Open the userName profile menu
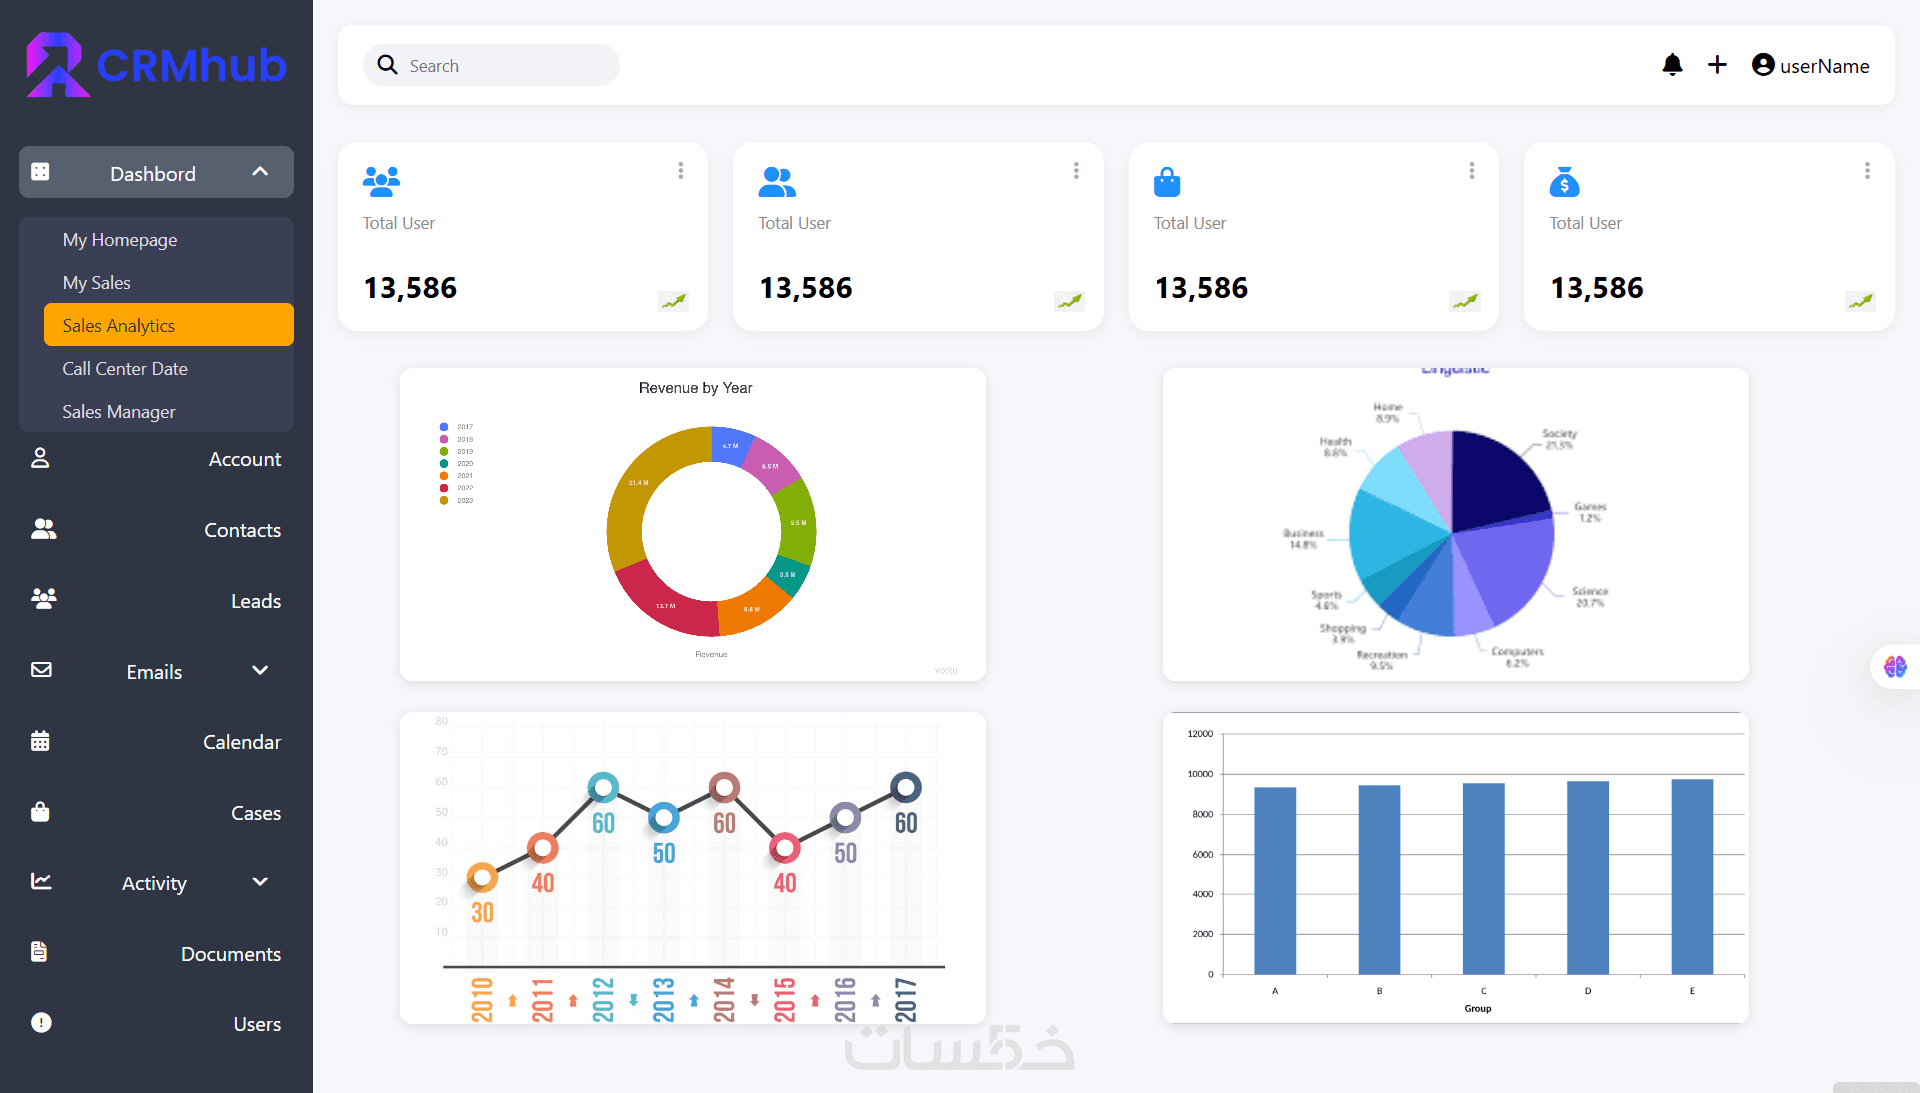The width and height of the screenshot is (1920, 1093). click(1810, 65)
